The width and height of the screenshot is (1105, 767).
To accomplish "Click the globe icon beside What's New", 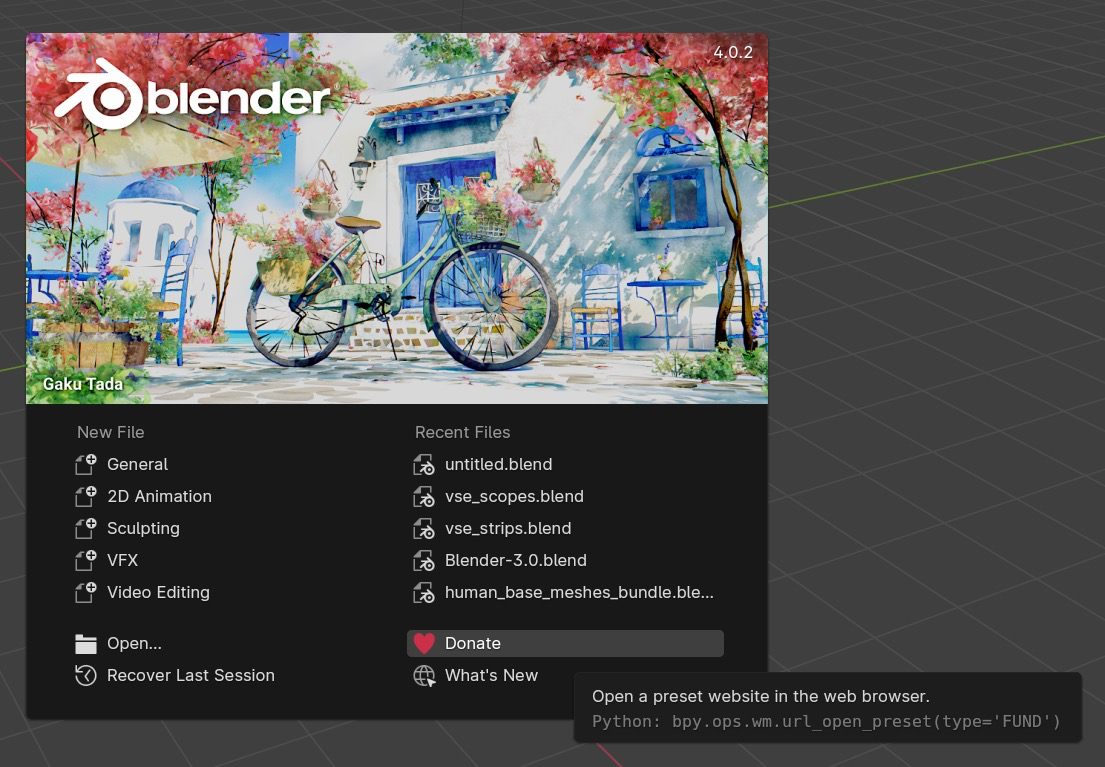I will (x=424, y=675).
